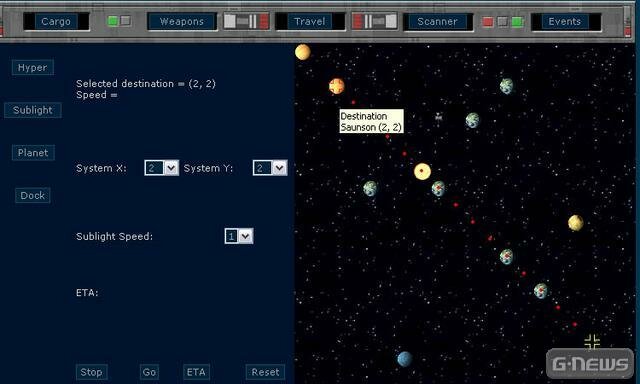The width and height of the screenshot is (640, 384).
Task: Switch to the Travel tab
Action: 310,22
